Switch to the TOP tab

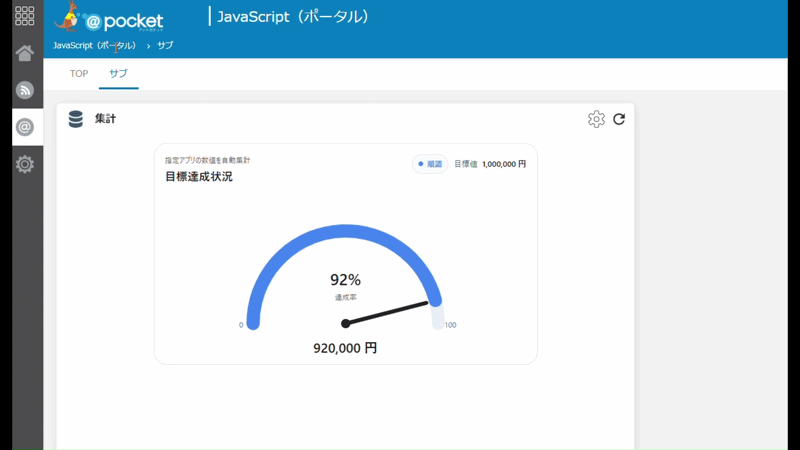pos(79,73)
